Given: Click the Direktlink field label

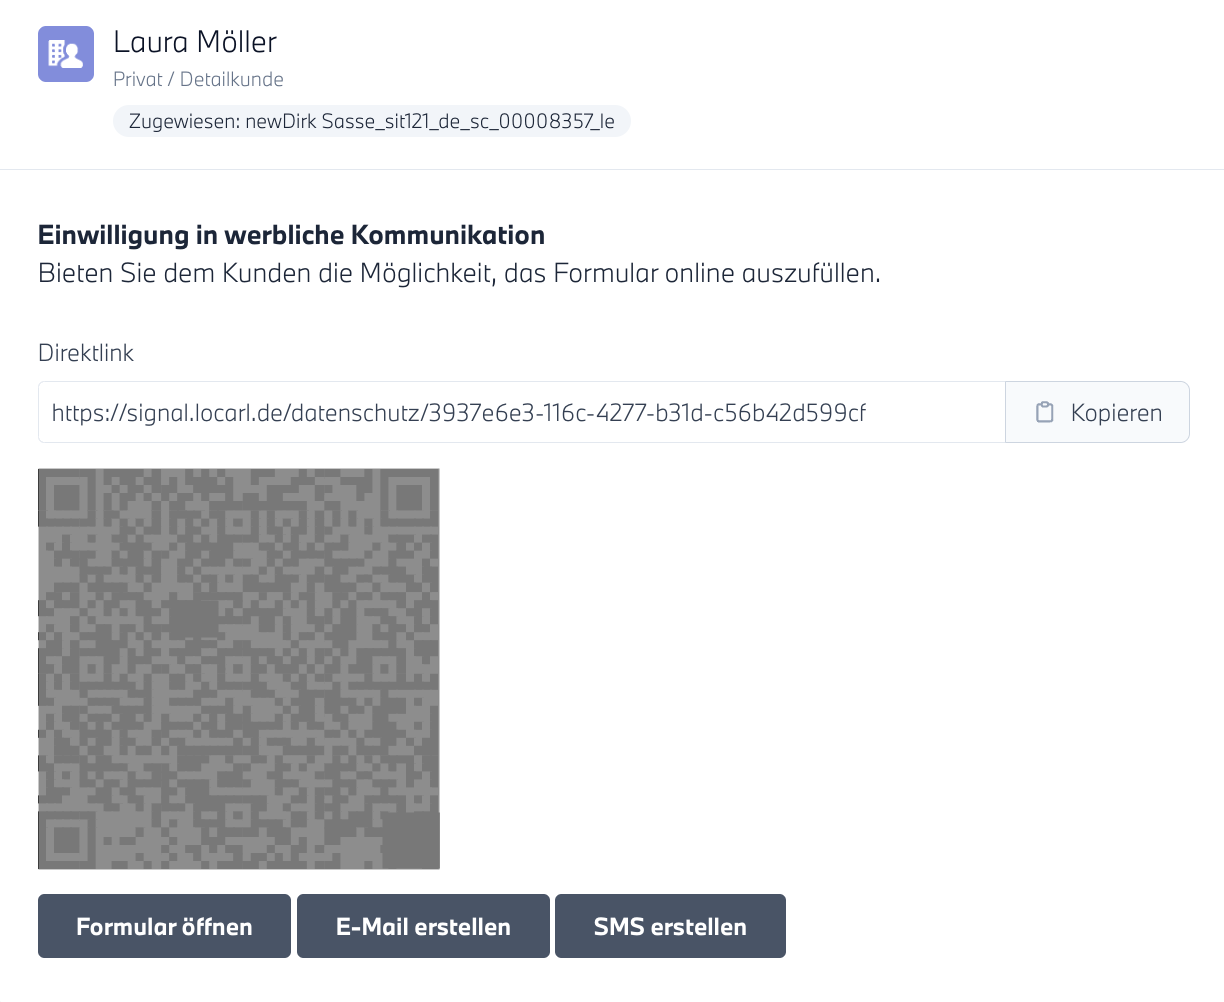Looking at the screenshot, I should 86,353.
